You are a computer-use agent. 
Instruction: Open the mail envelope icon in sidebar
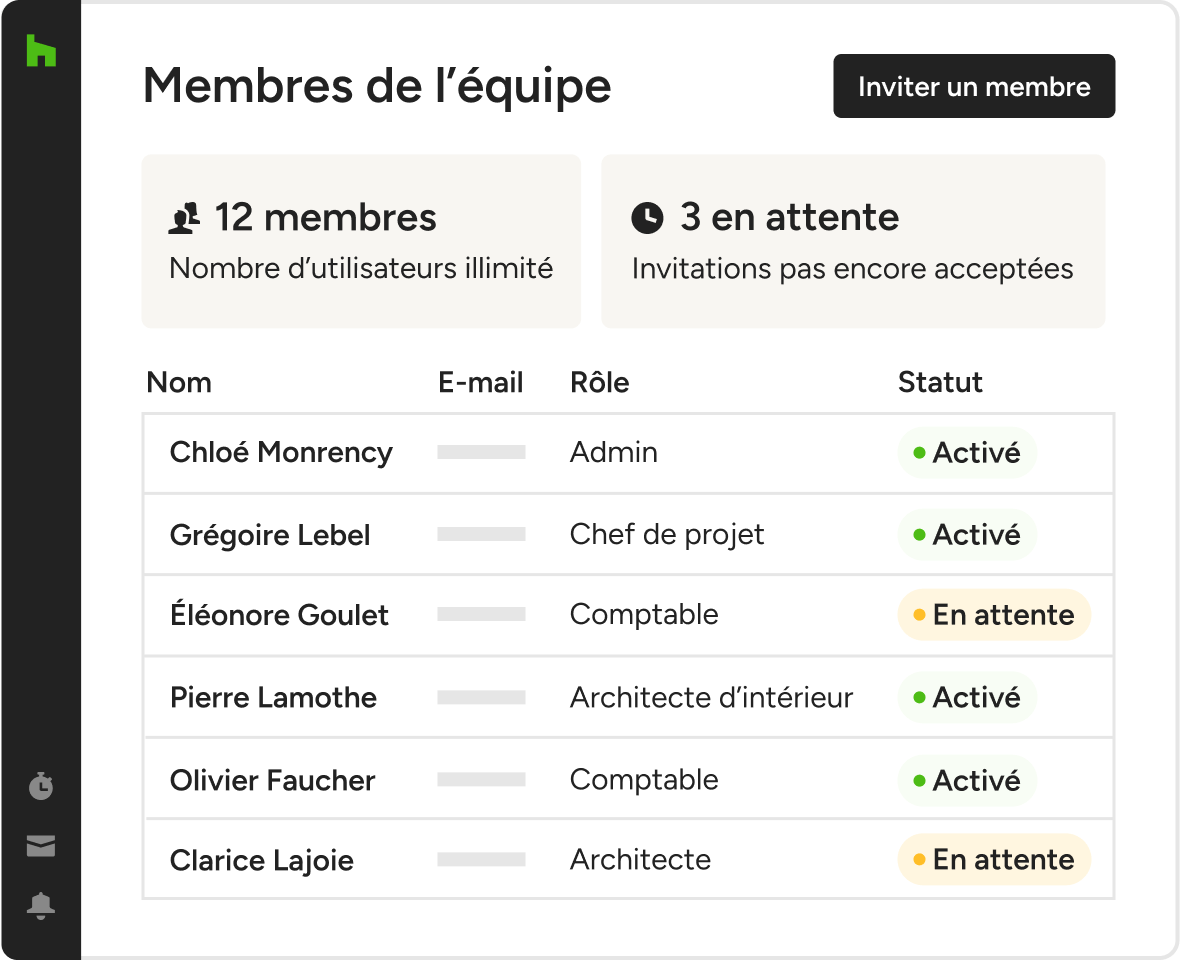pos(41,846)
